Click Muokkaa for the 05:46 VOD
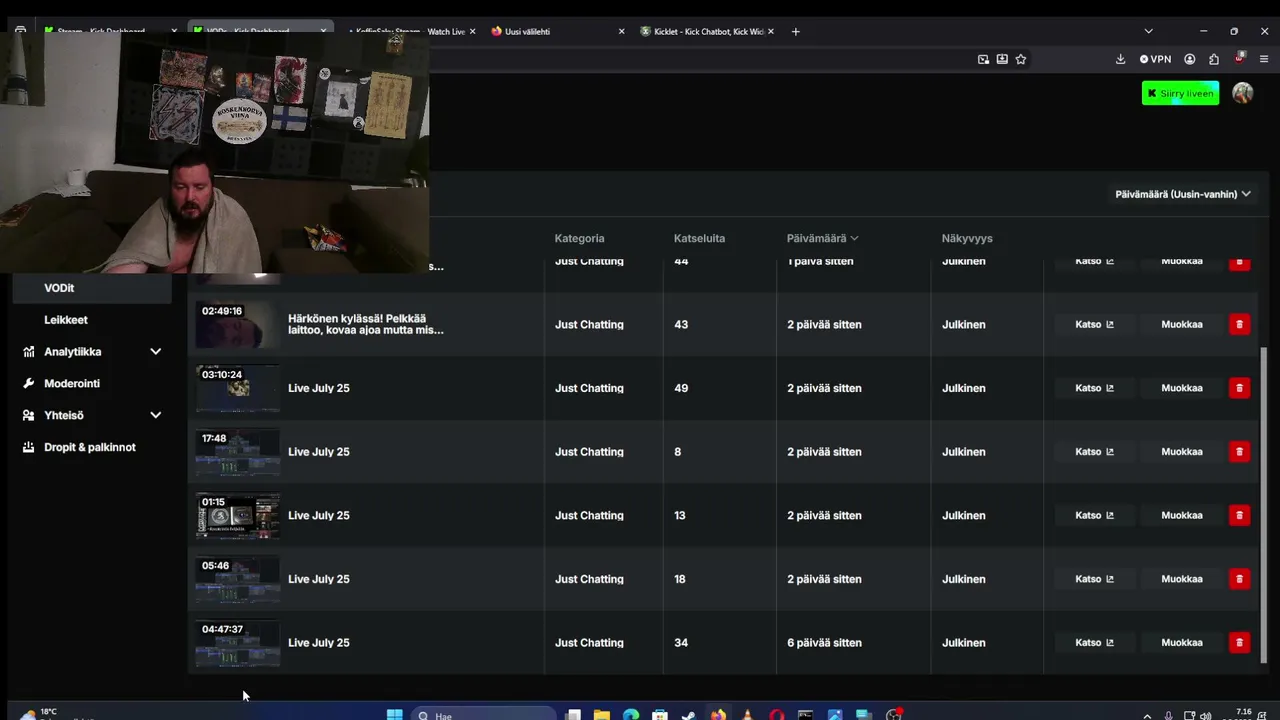1280x720 pixels. [x=1181, y=579]
